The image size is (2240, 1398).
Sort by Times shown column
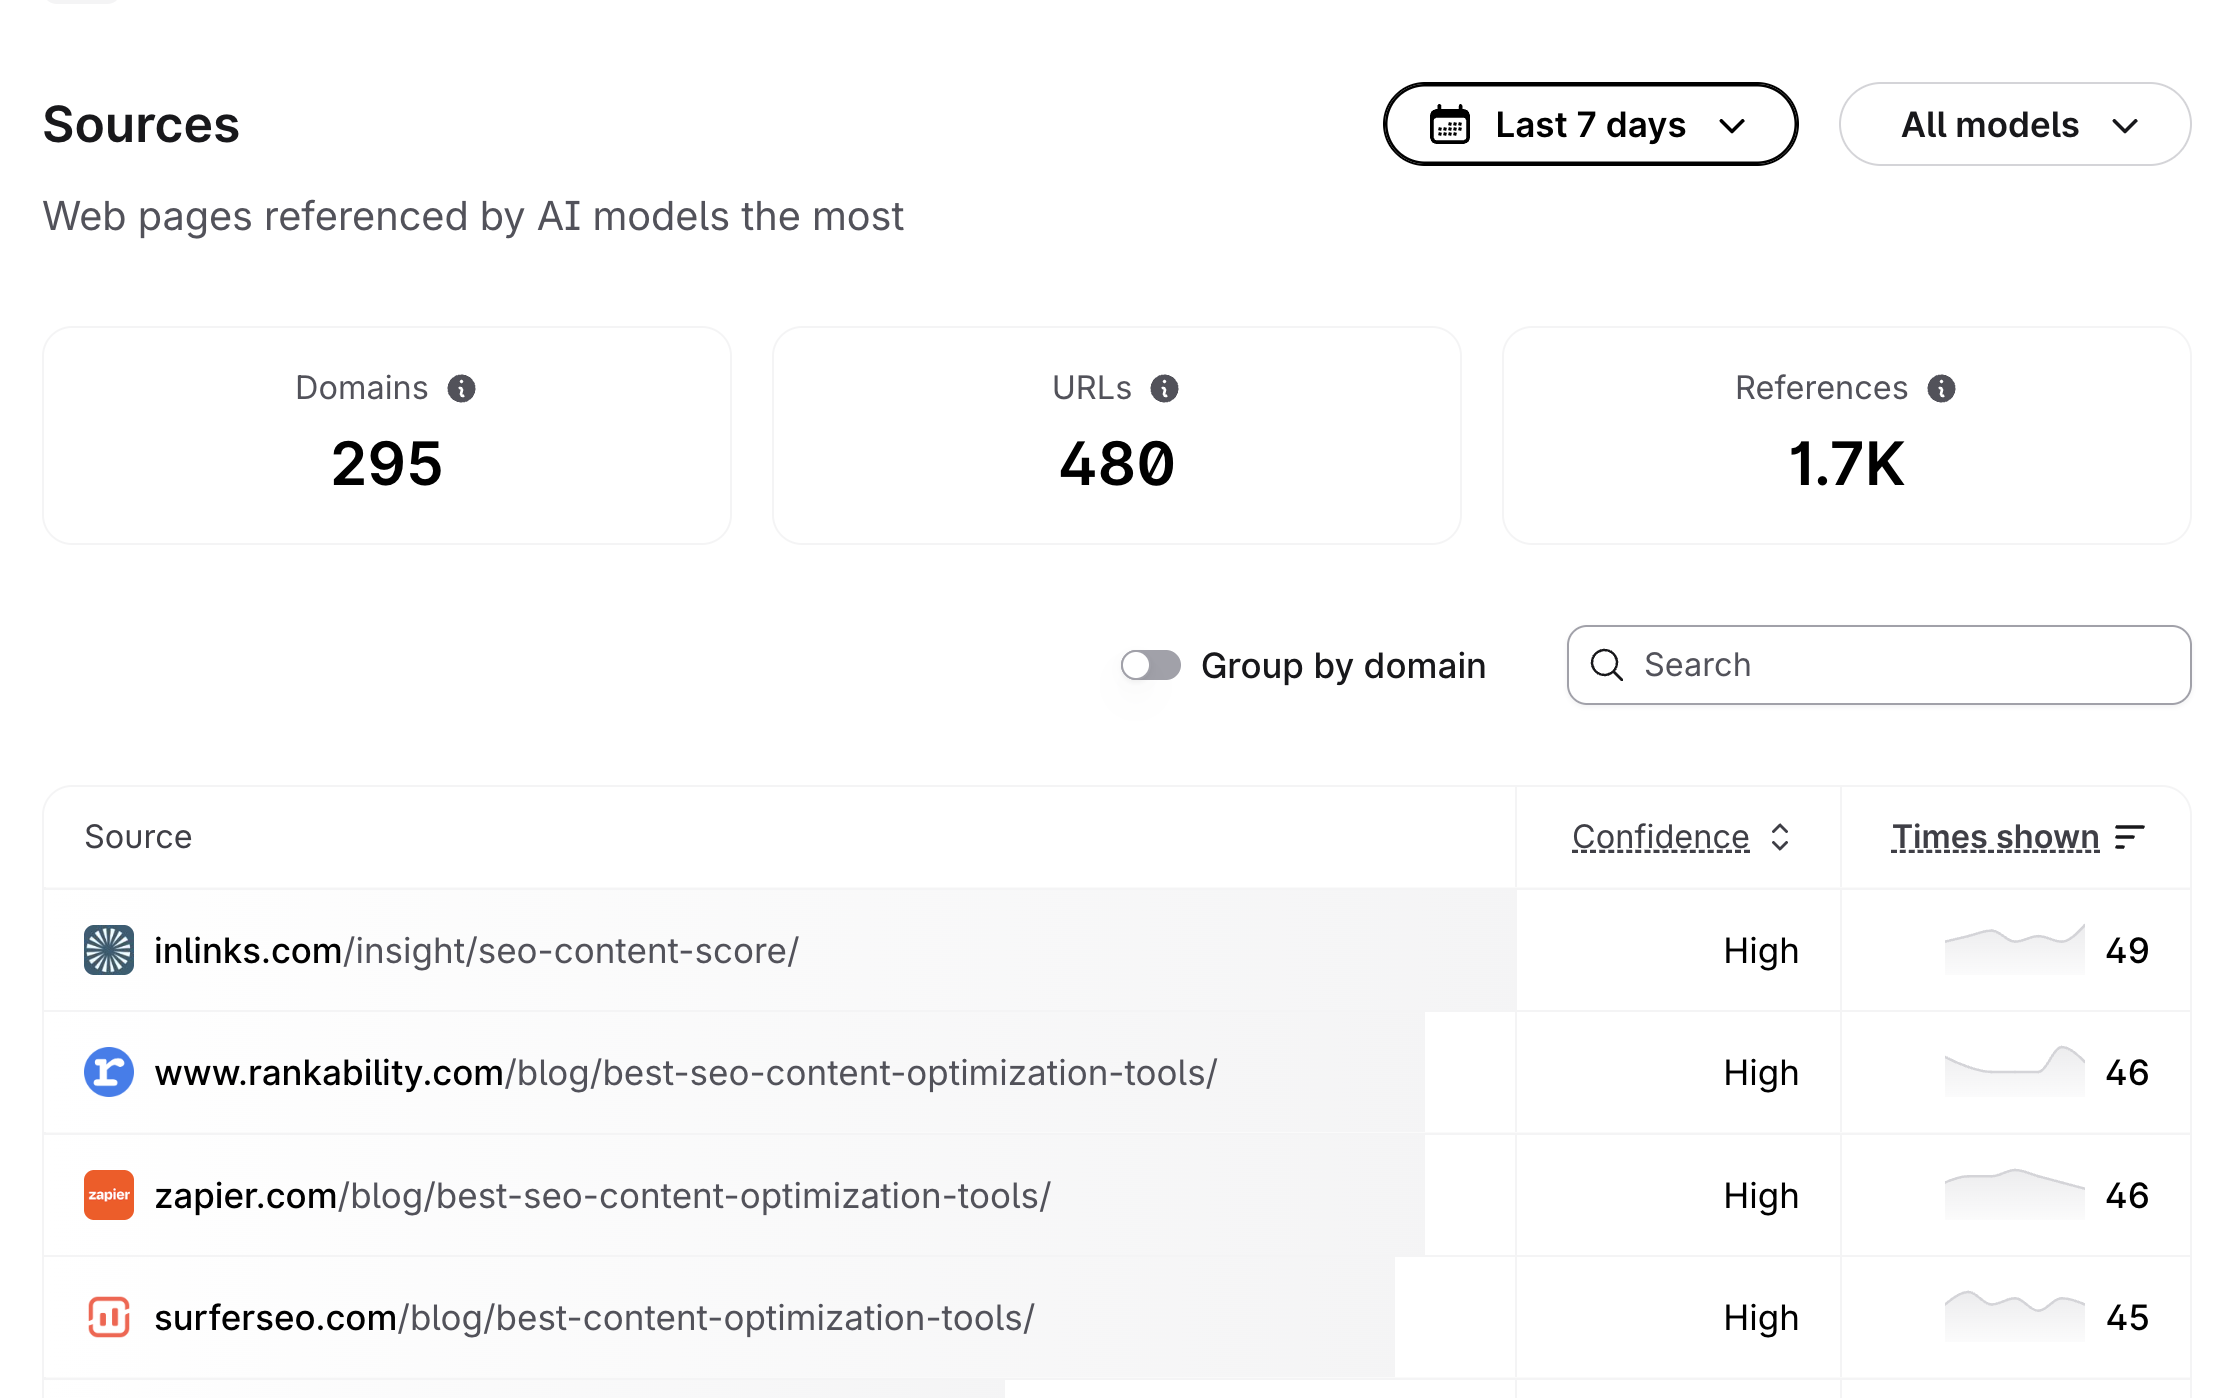(x=2016, y=837)
